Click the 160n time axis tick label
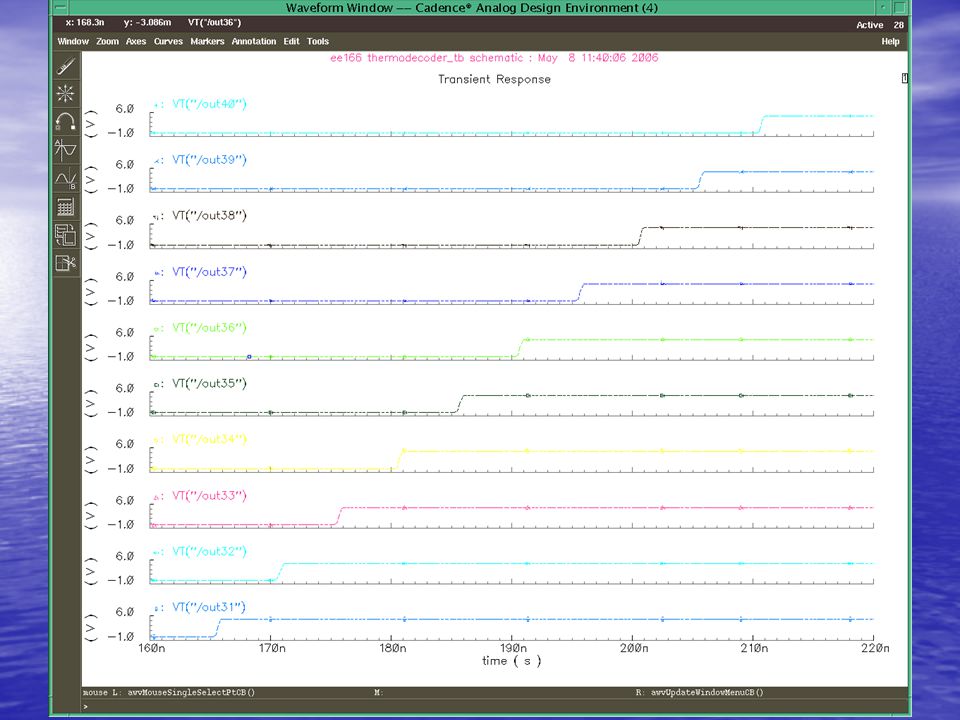Viewport: 960px width, 720px height. point(151,648)
